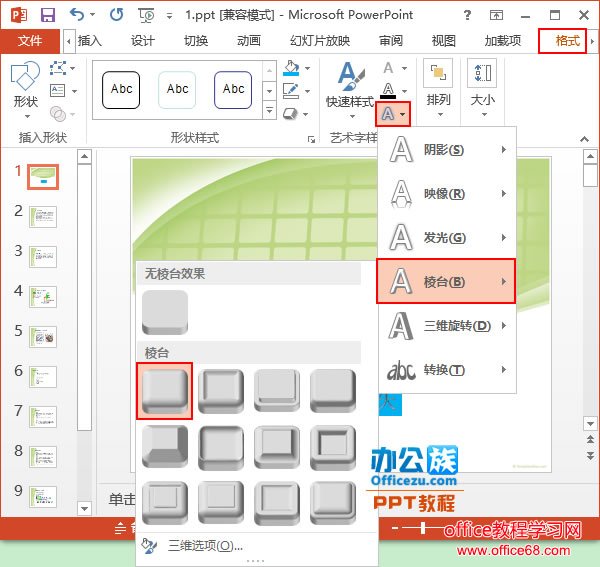This screenshot has width=600, height=567.
Task: Click the Text Effects A icon
Action: point(388,114)
